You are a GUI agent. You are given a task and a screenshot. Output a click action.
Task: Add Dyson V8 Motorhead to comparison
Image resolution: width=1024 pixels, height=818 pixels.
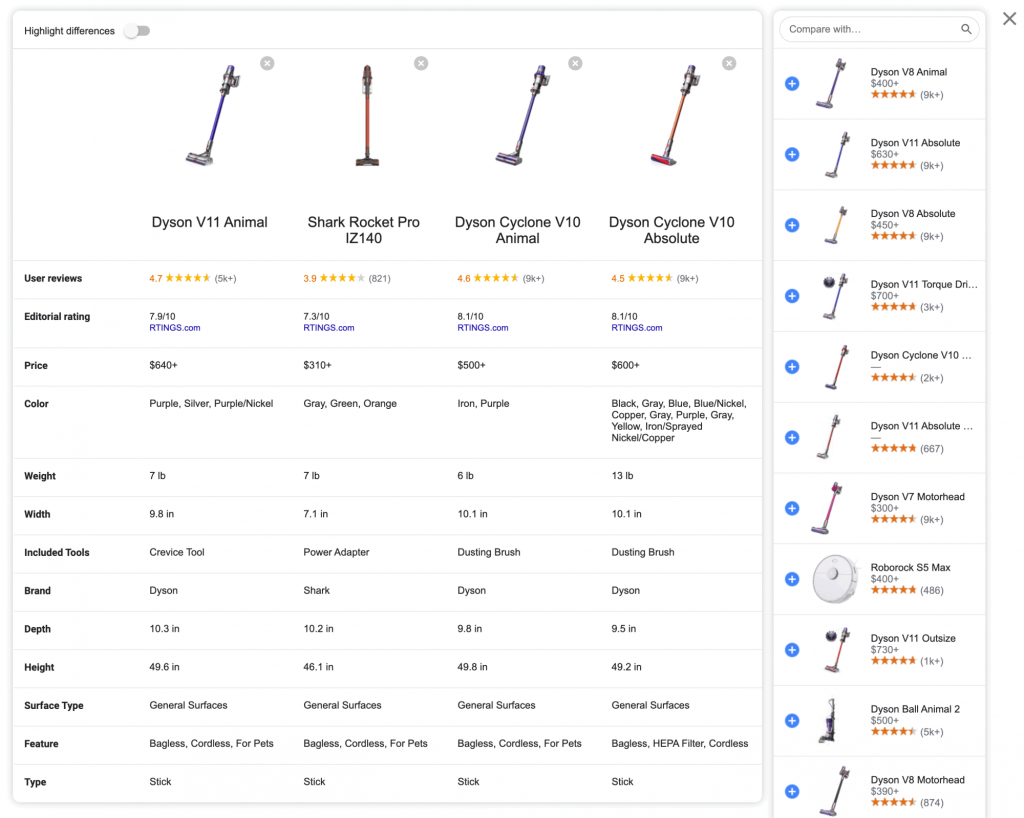(792, 792)
